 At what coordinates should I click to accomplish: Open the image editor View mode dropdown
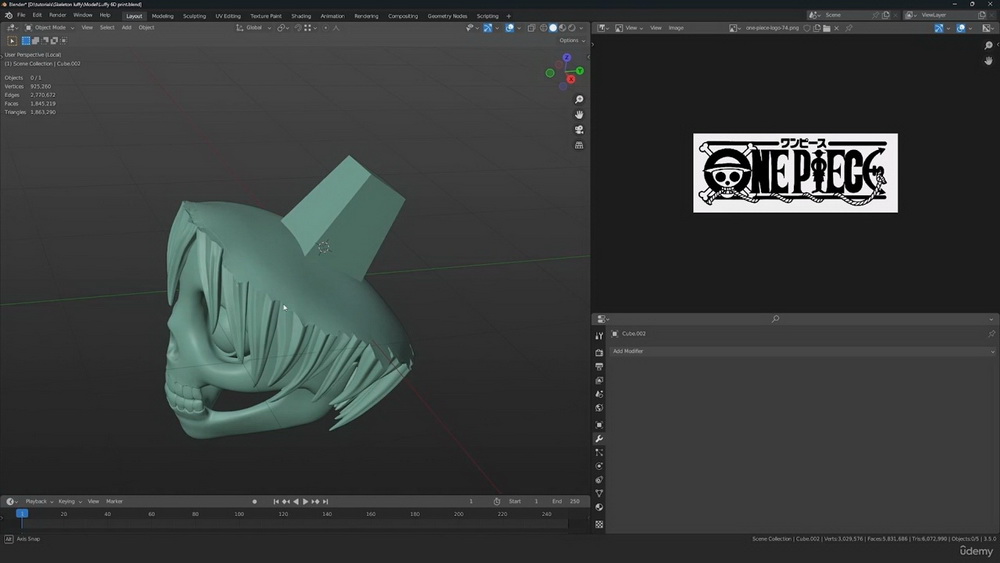point(631,28)
